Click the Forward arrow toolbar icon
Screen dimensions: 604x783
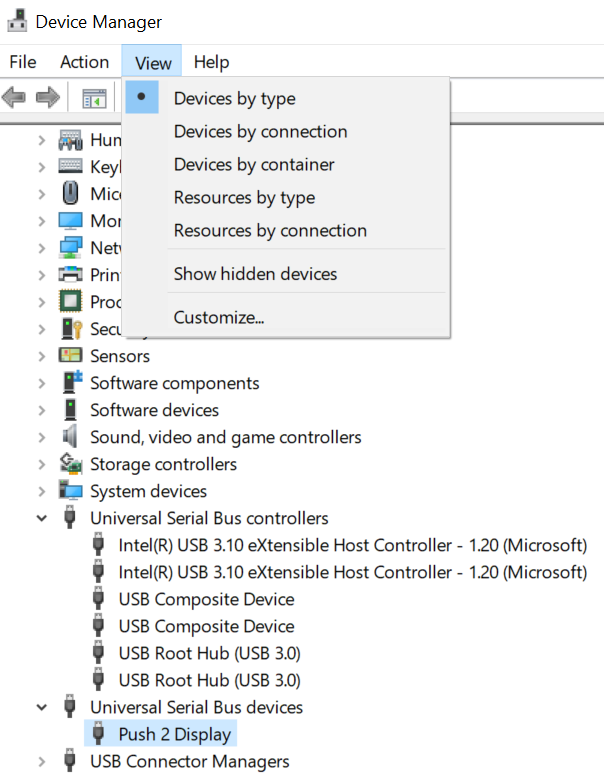coord(47,98)
